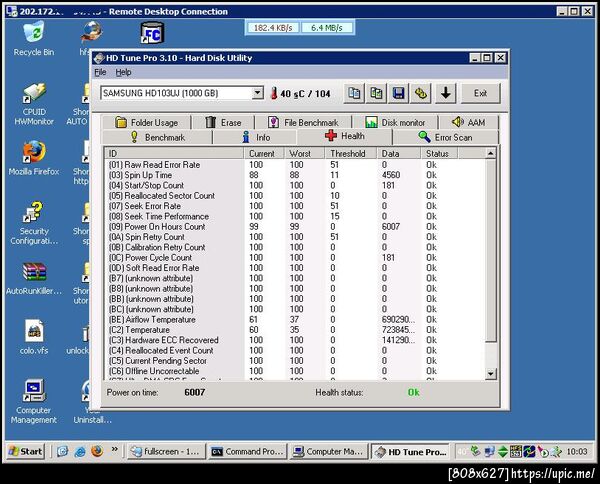This screenshot has height=484, width=600.
Task: Click the scroll up arrow of attribute list
Action: (x=491, y=153)
